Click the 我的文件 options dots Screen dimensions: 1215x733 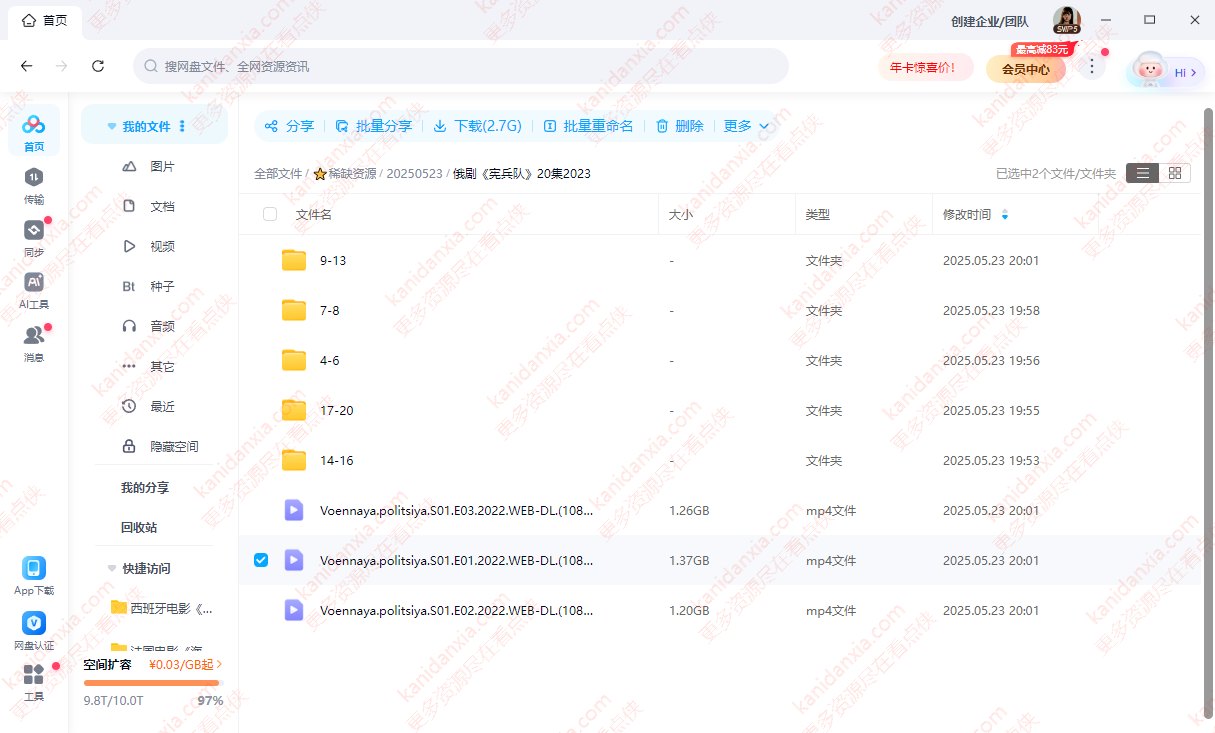(182, 126)
